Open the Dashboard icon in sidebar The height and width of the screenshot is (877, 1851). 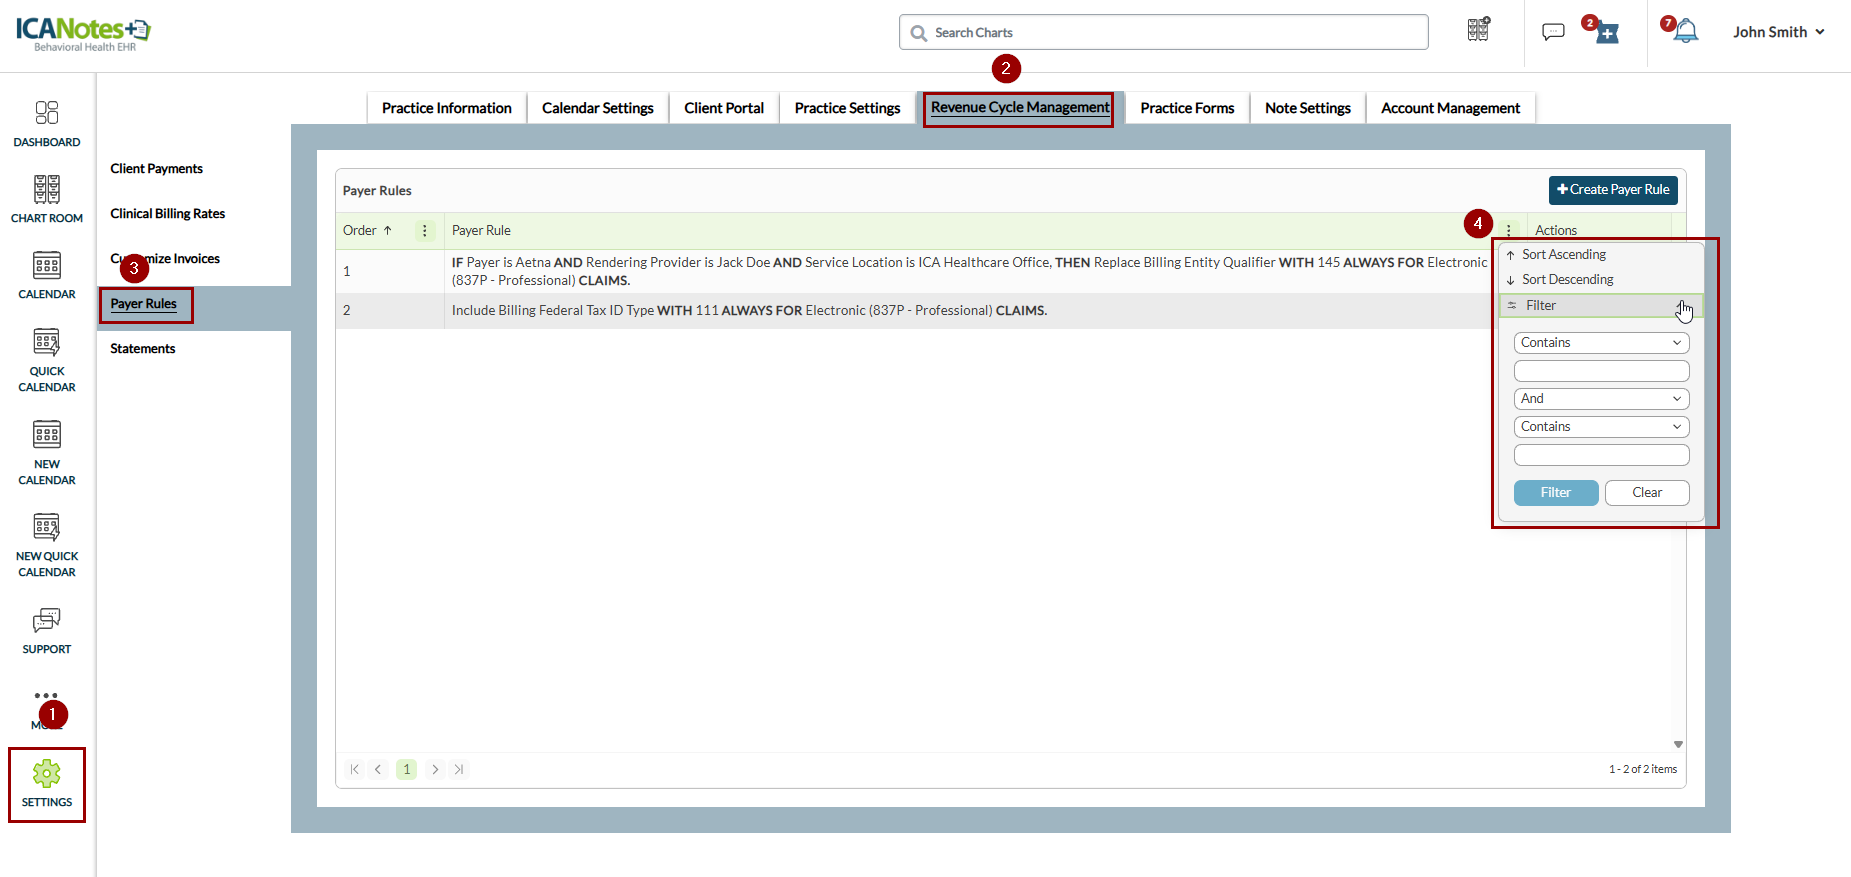click(x=47, y=112)
